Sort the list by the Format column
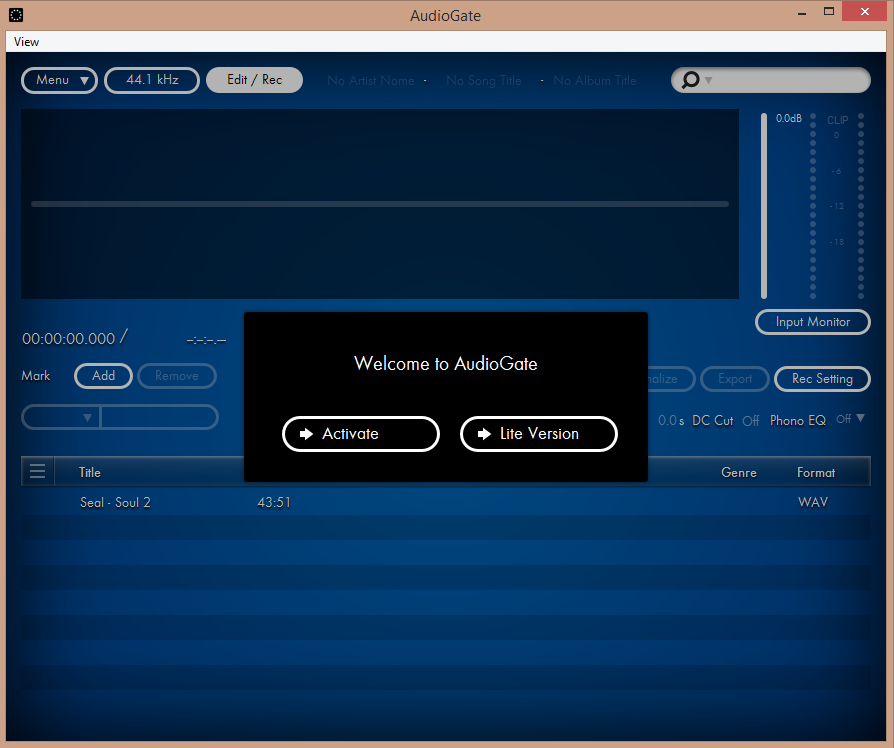This screenshot has width=894, height=748. [x=816, y=472]
